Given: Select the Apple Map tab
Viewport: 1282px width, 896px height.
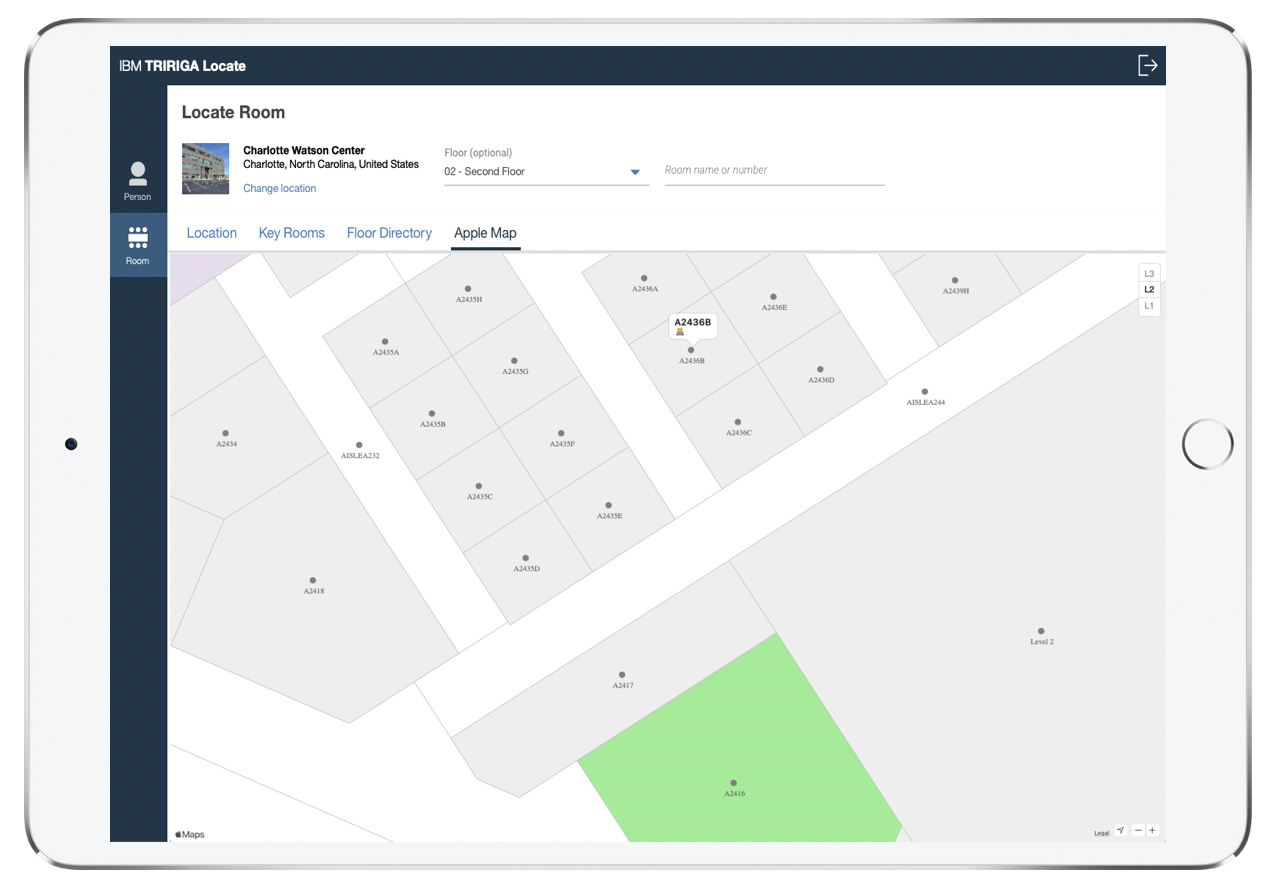Looking at the screenshot, I should [x=485, y=233].
